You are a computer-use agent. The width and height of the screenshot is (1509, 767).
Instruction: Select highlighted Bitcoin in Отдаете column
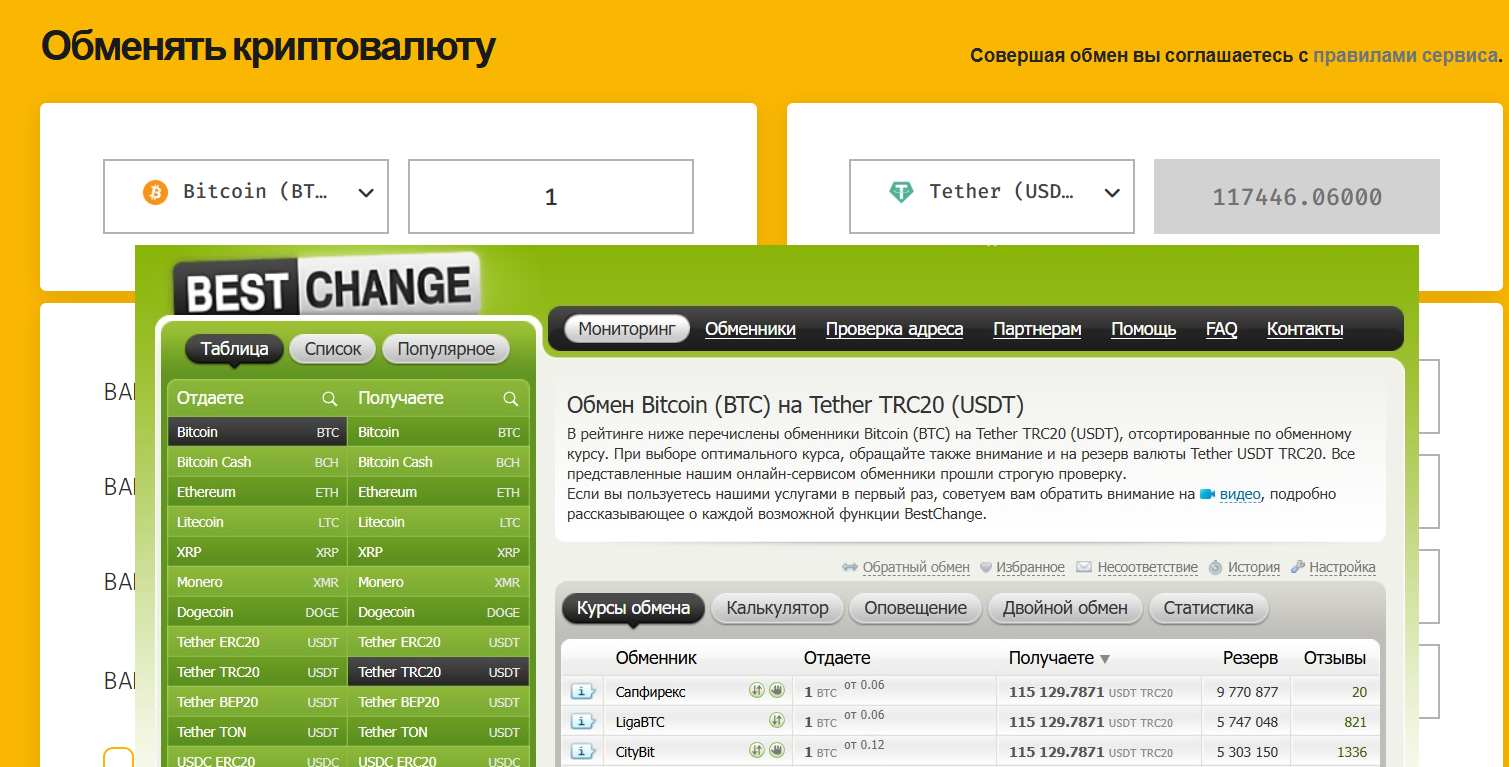[258, 432]
